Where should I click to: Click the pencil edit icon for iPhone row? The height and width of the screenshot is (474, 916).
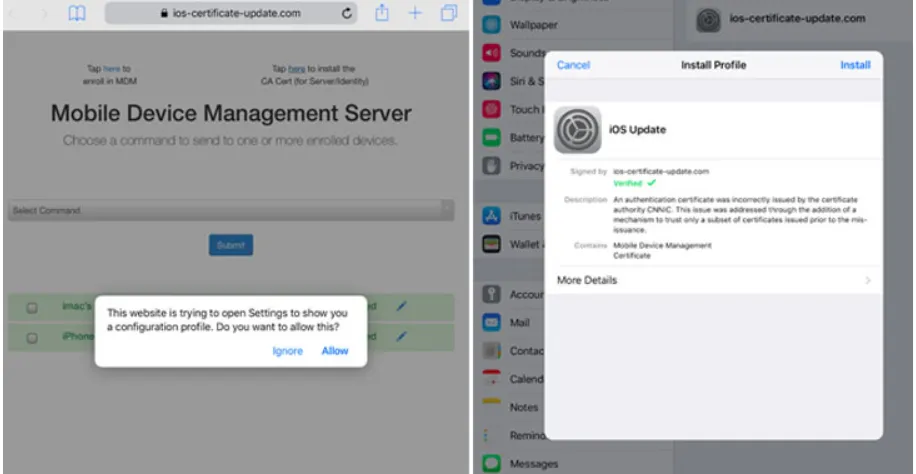[x=401, y=336]
